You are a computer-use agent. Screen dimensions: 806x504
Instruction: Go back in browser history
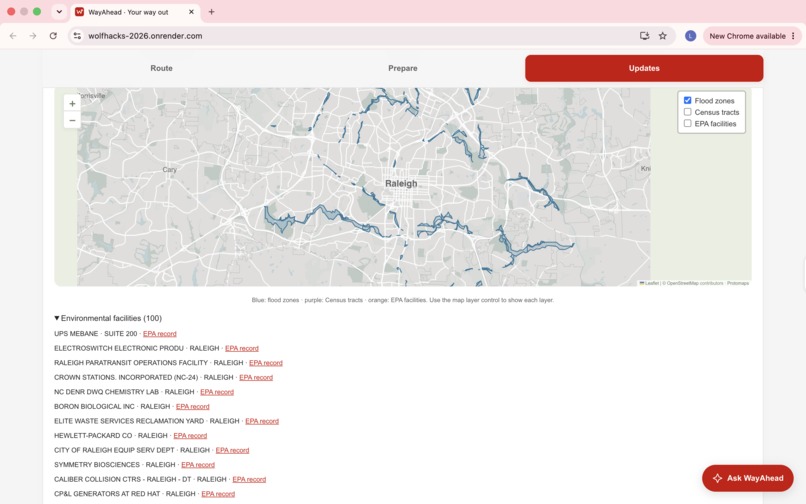click(x=13, y=36)
